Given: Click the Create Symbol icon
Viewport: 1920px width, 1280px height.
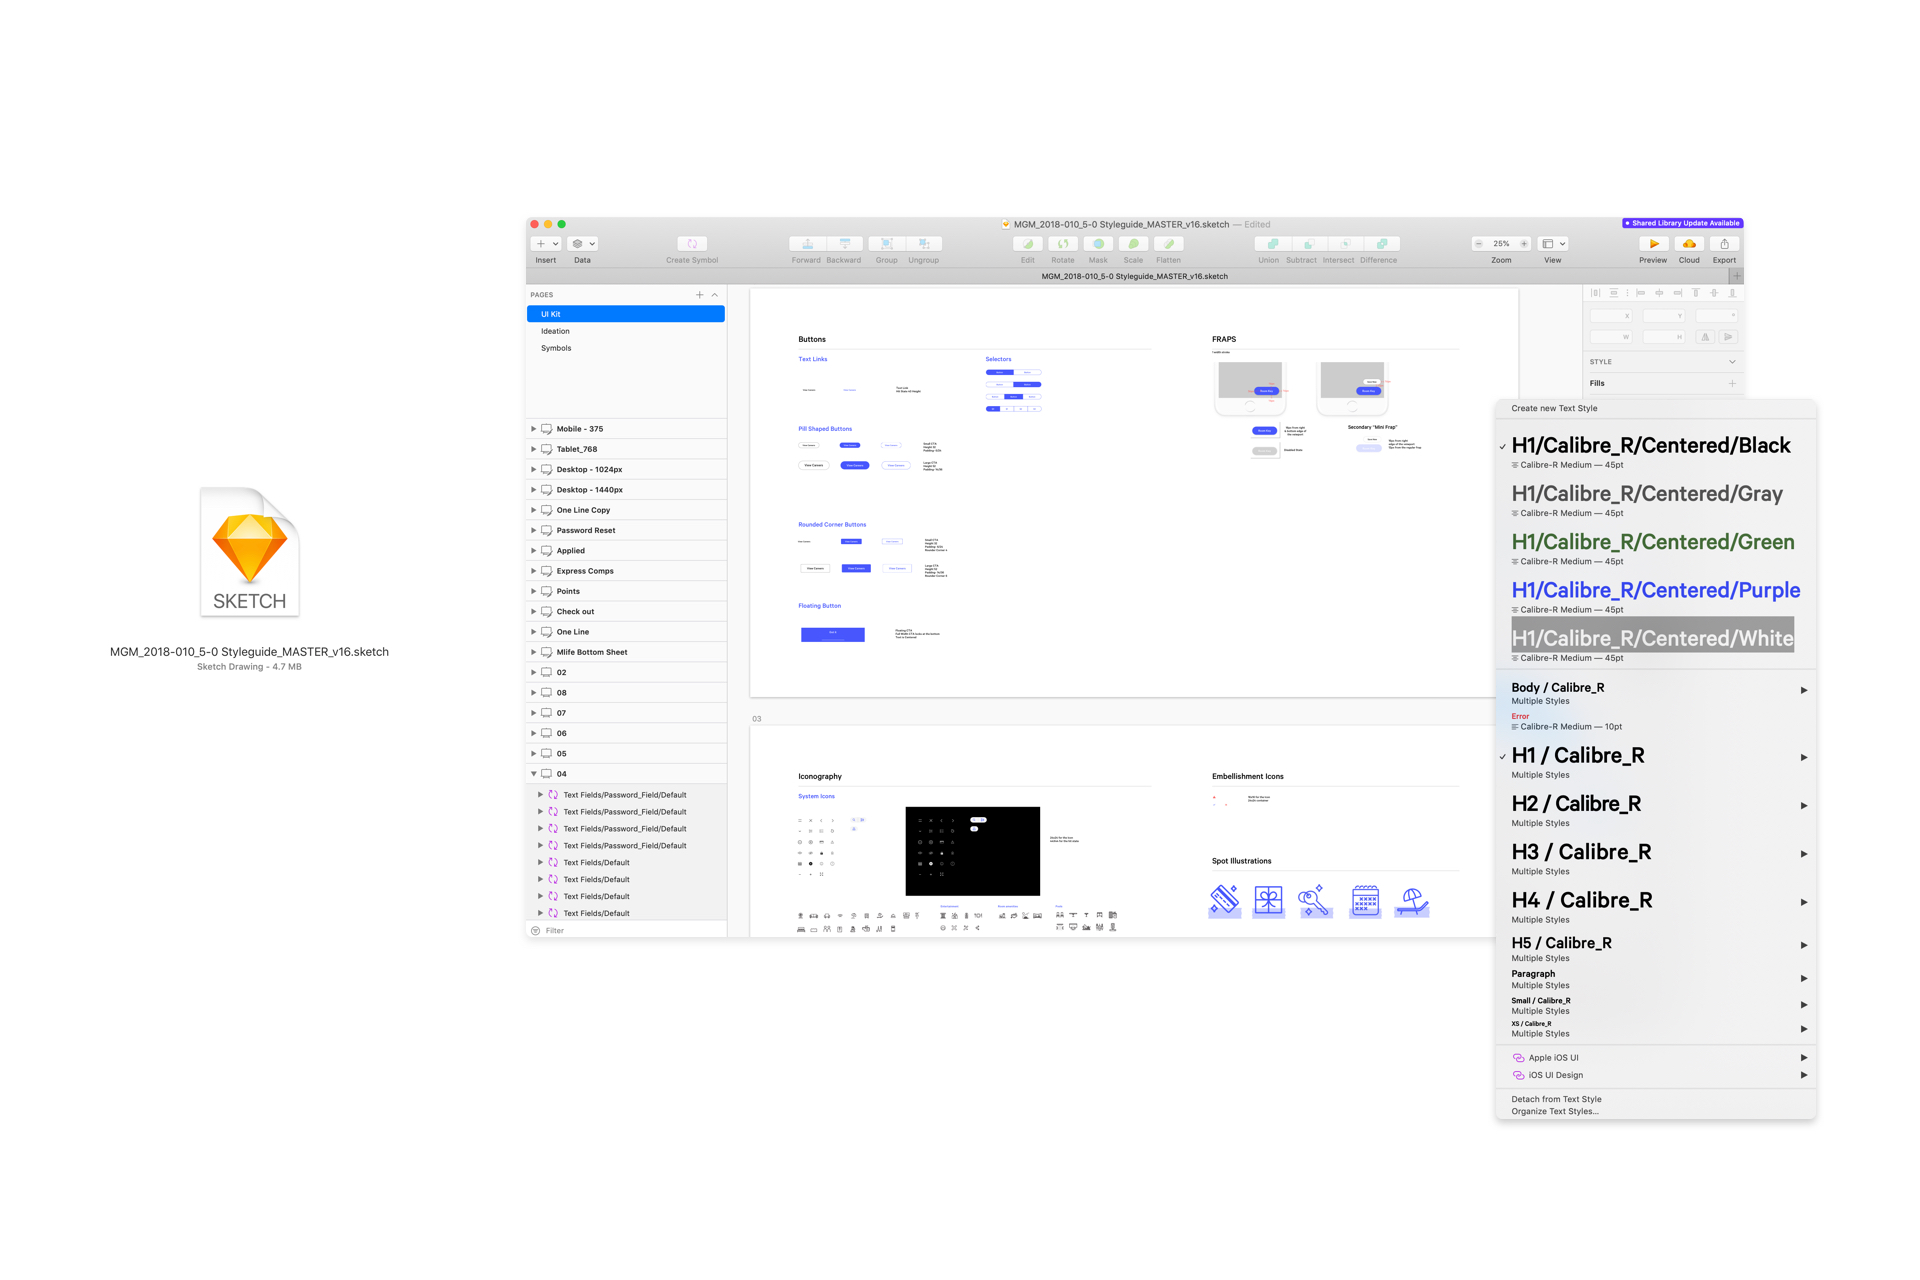Looking at the screenshot, I should click(x=692, y=244).
